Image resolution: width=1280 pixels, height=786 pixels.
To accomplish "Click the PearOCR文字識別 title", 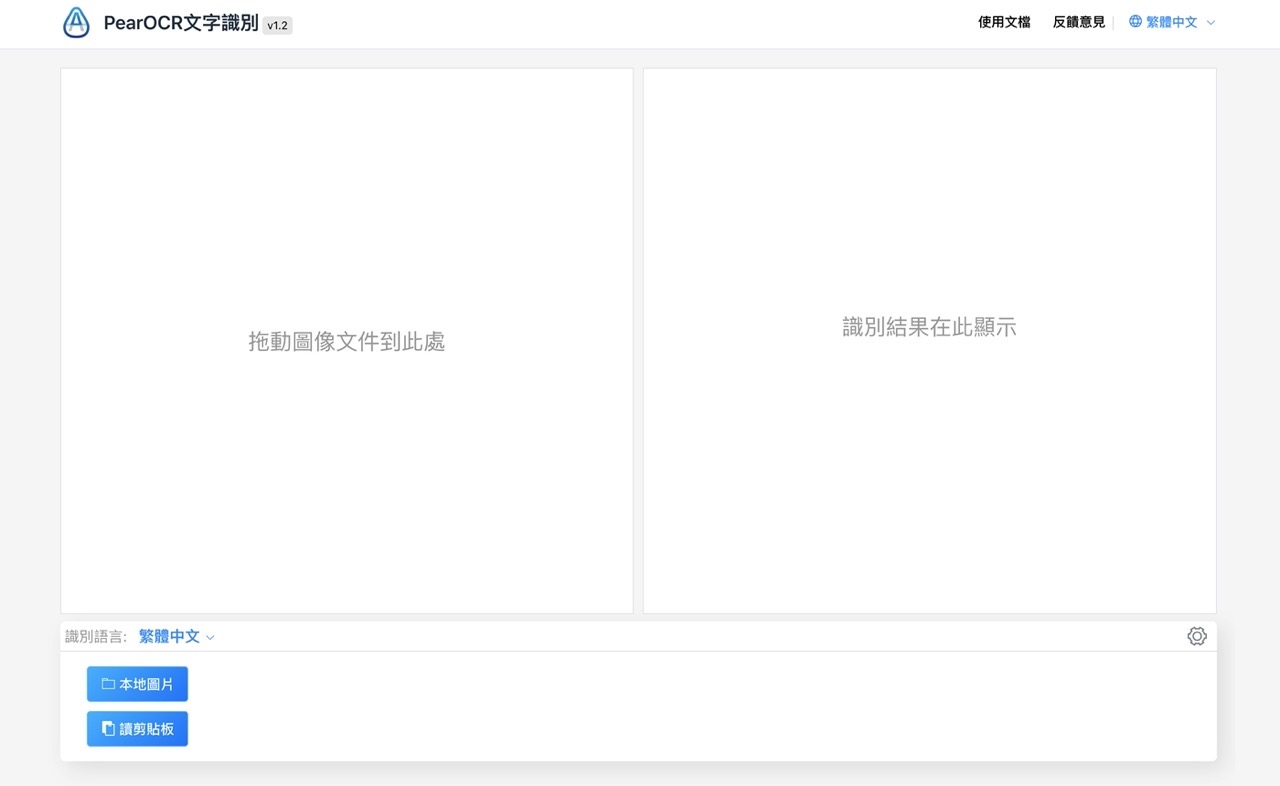I will click(x=181, y=23).
